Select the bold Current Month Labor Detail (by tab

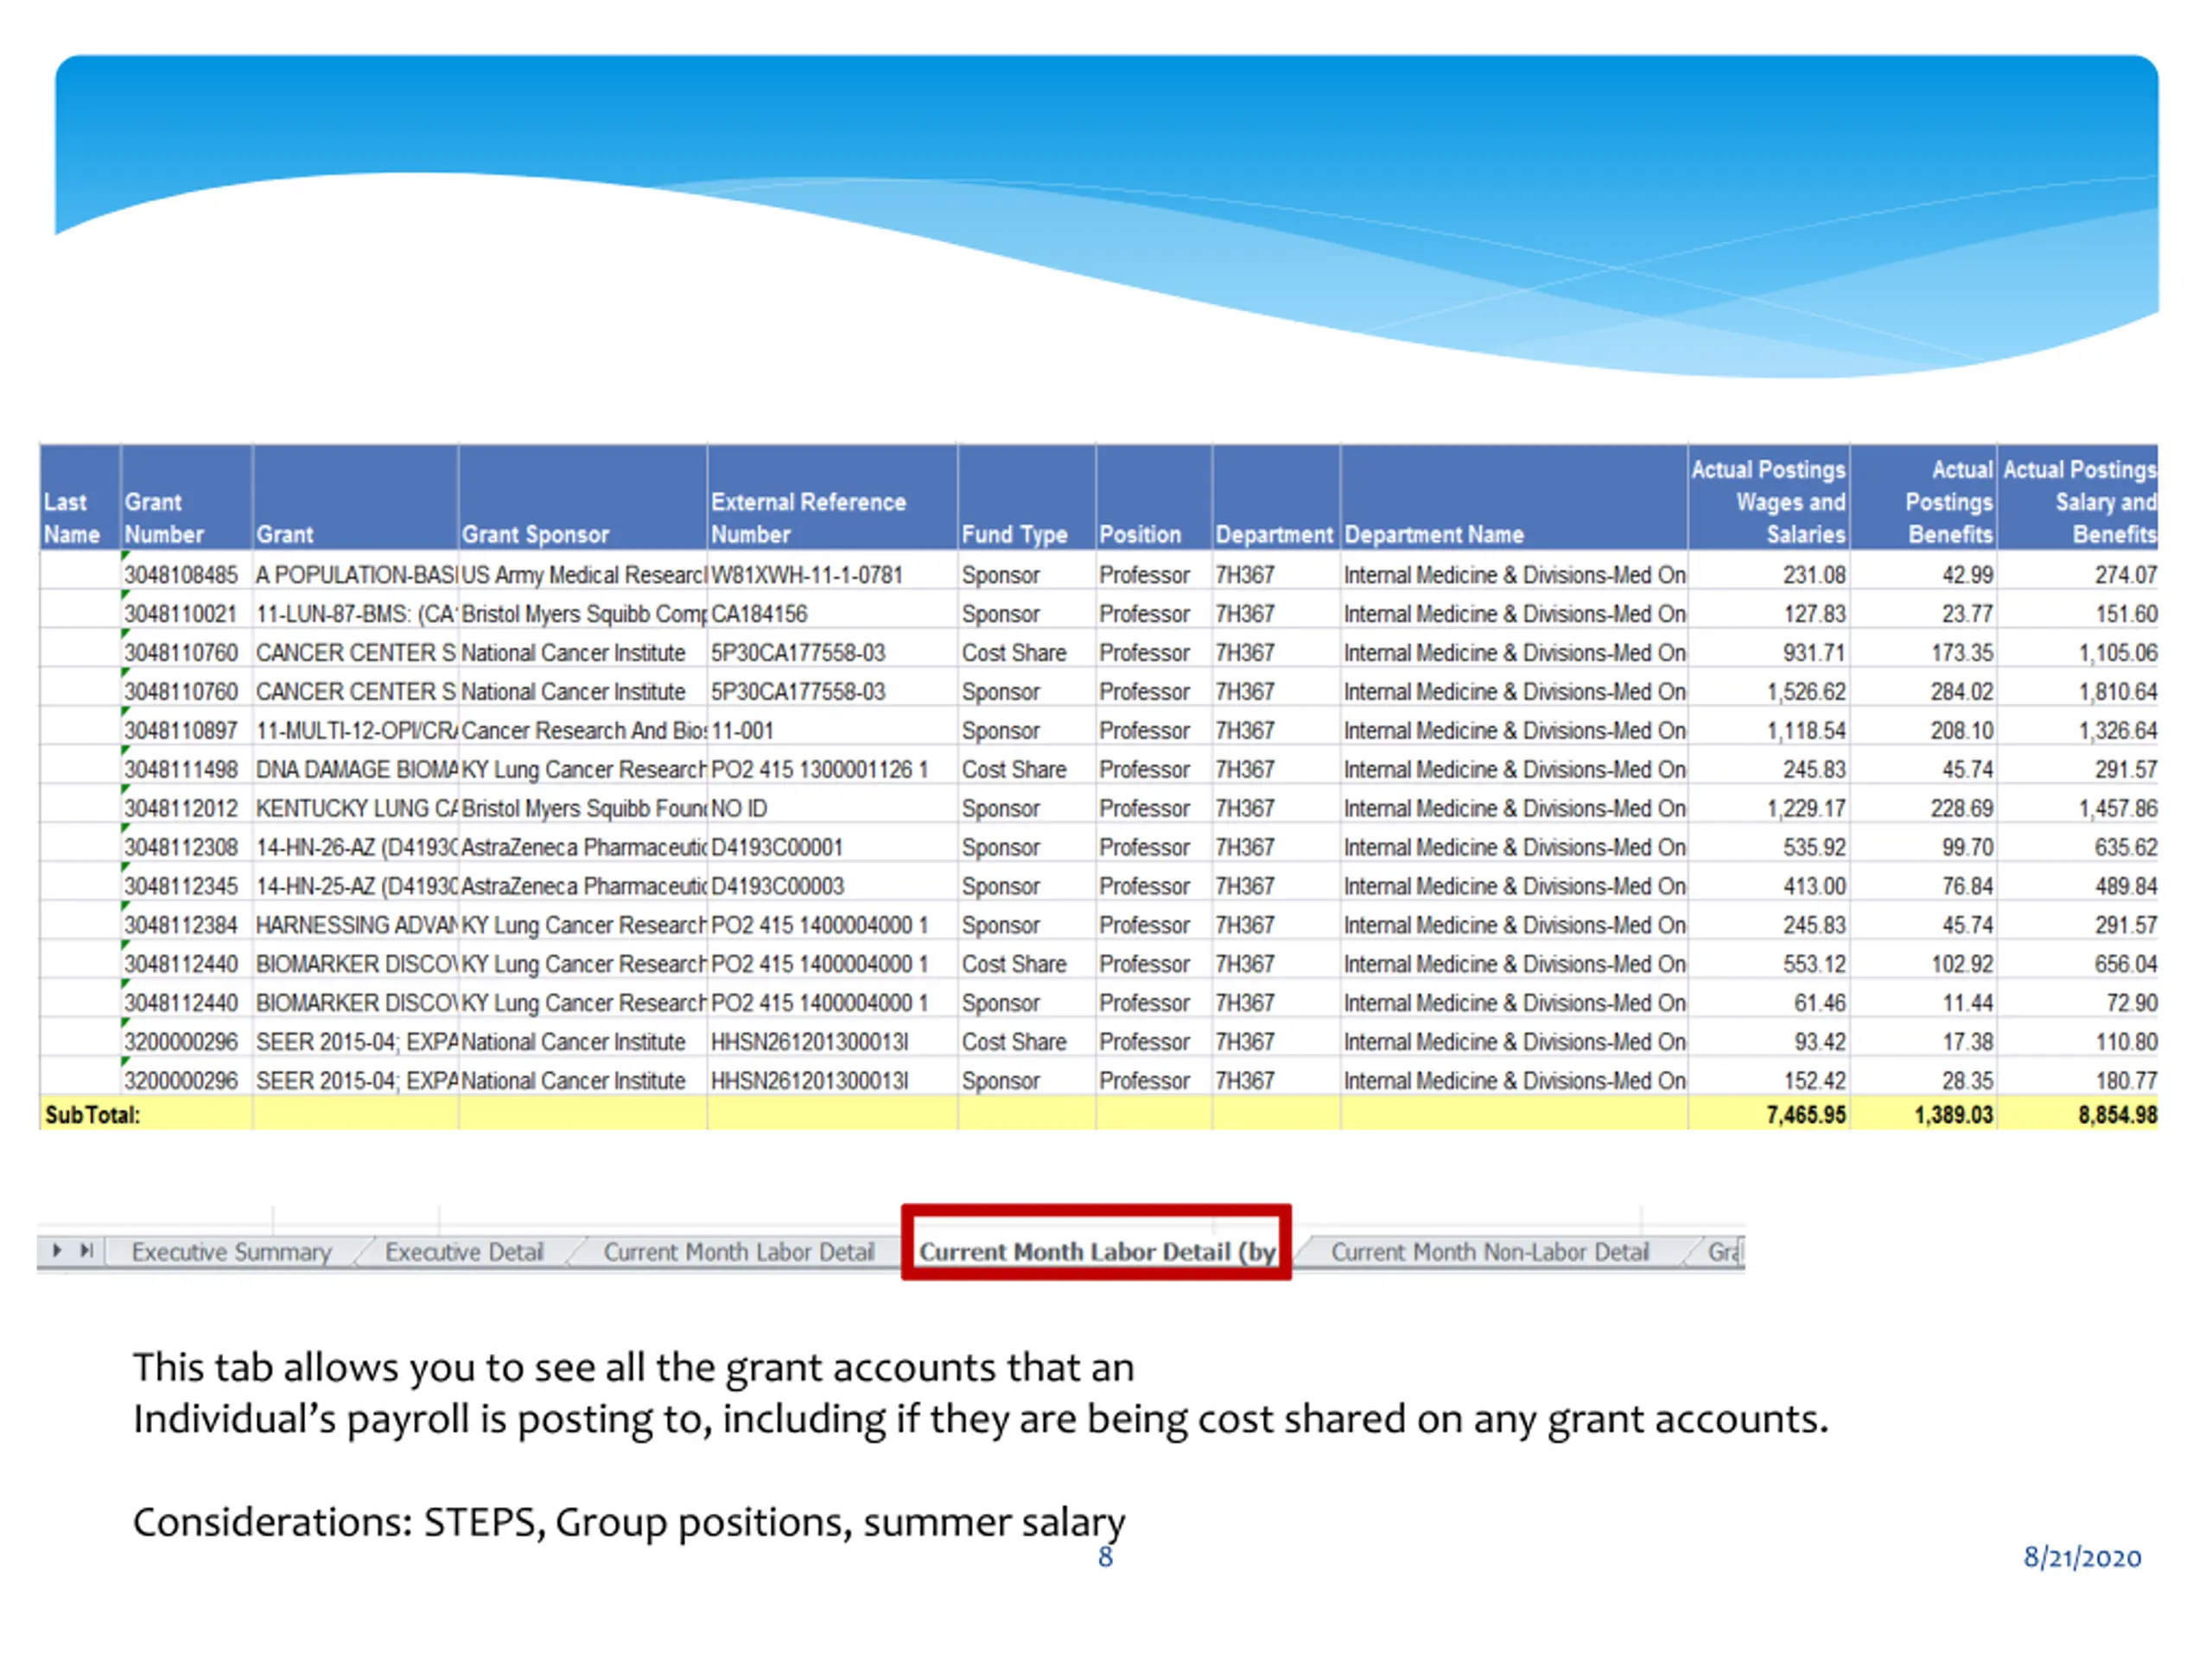1096,1251
